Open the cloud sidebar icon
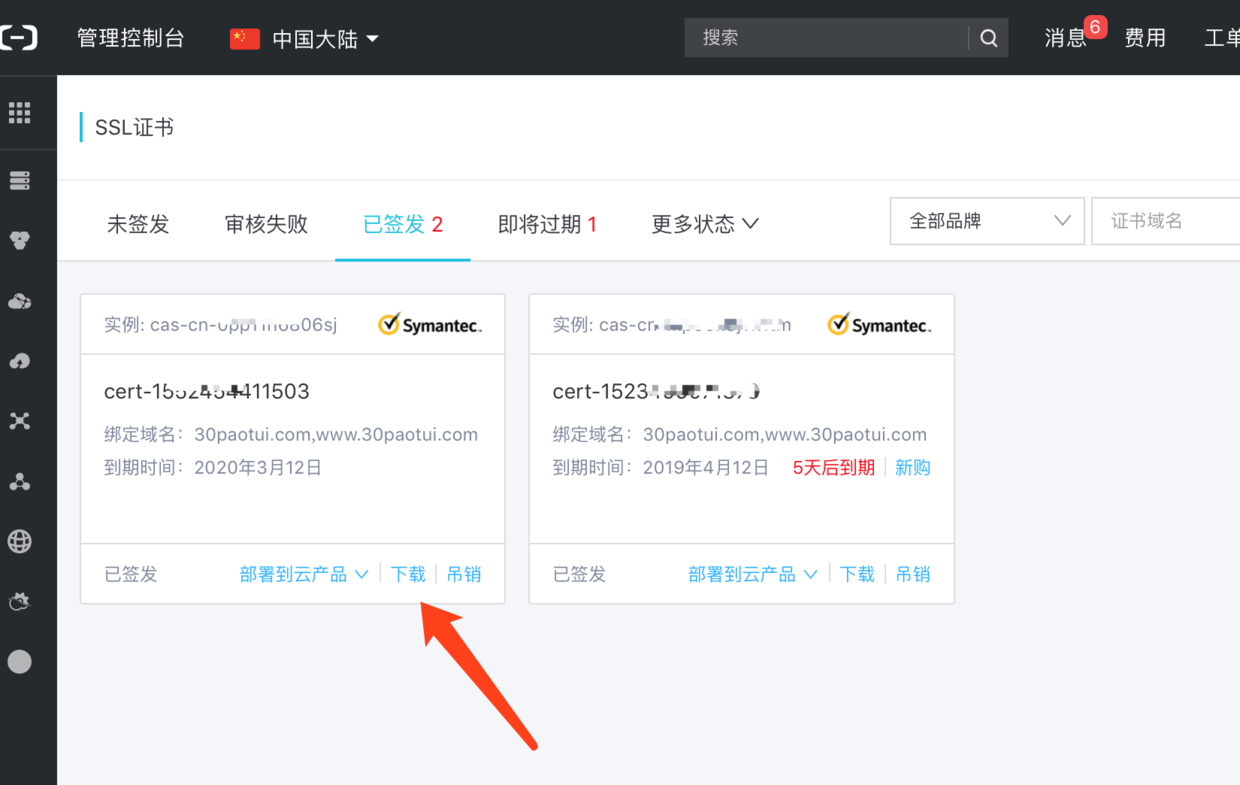 tap(19, 301)
